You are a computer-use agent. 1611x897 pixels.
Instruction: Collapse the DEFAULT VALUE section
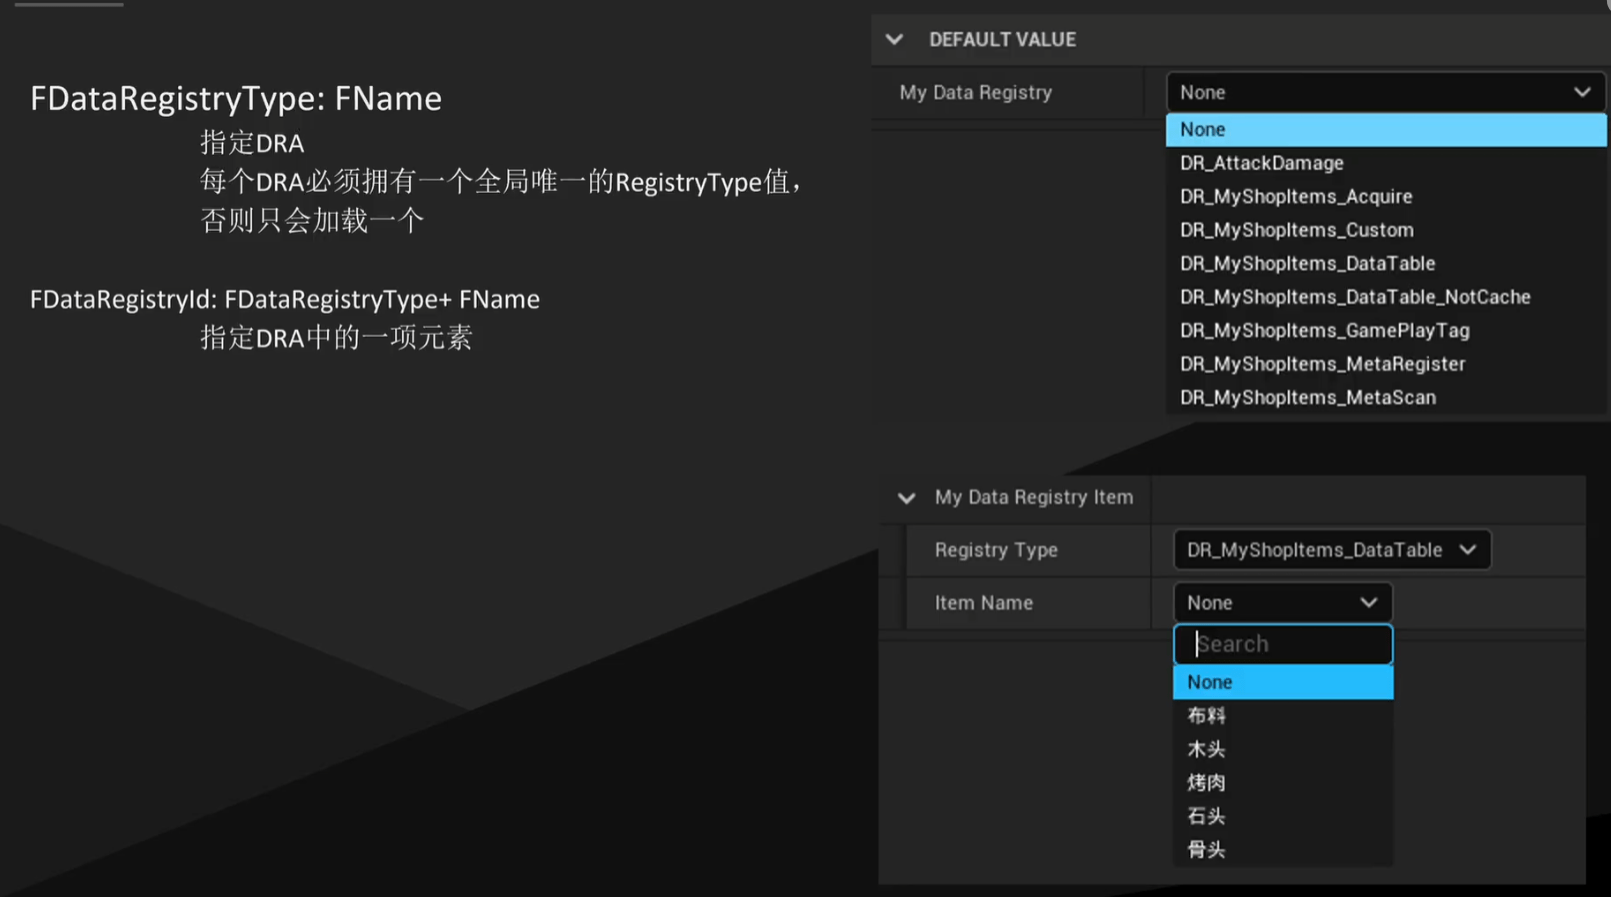coord(894,40)
